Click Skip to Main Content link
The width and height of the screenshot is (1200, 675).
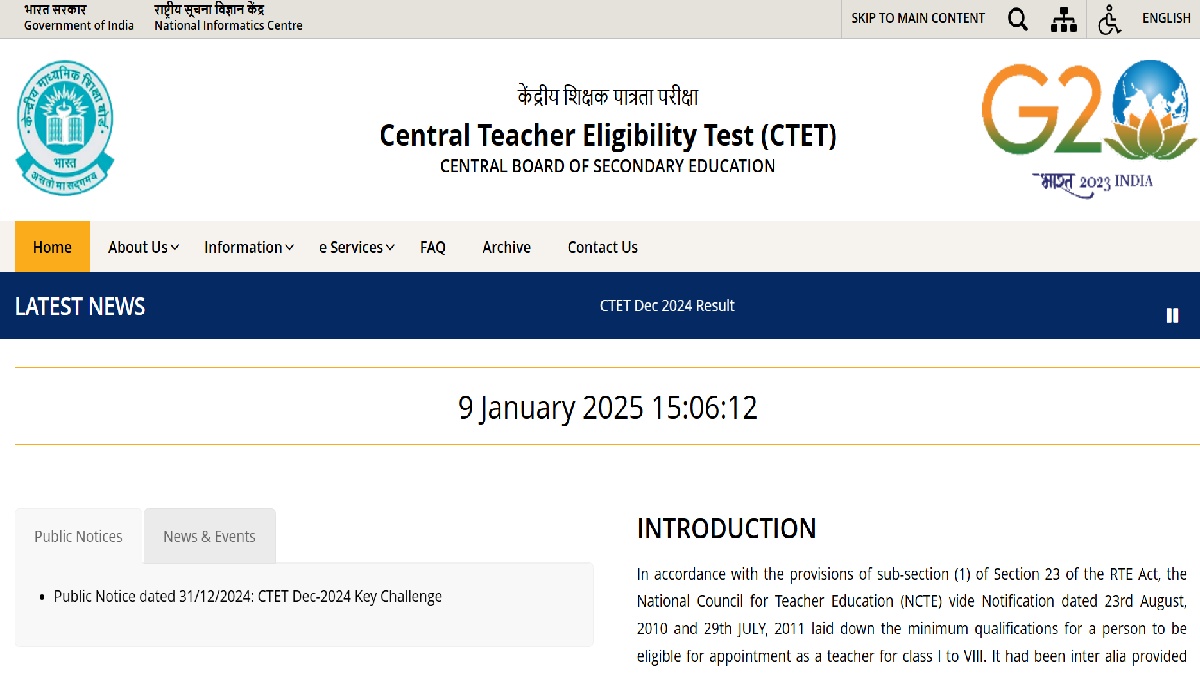[x=918, y=19]
